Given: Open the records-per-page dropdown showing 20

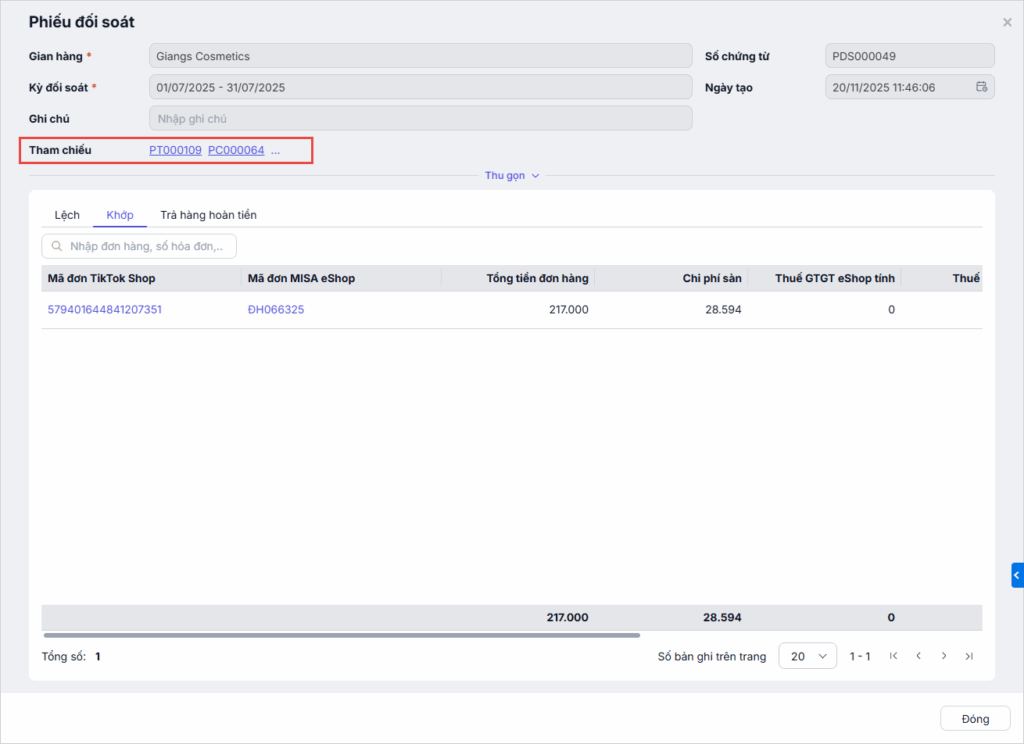Looking at the screenshot, I should 807,656.
